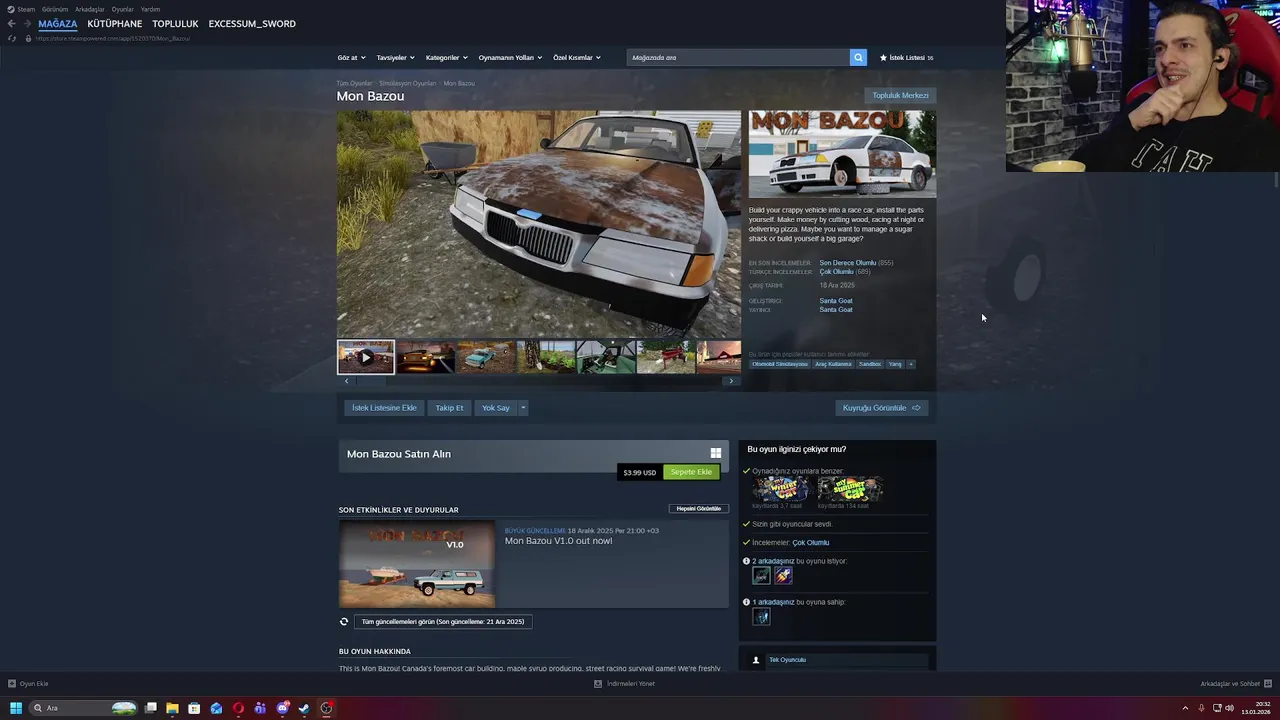
Task: Click the store search magnifier button
Action: [x=858, y=57]
